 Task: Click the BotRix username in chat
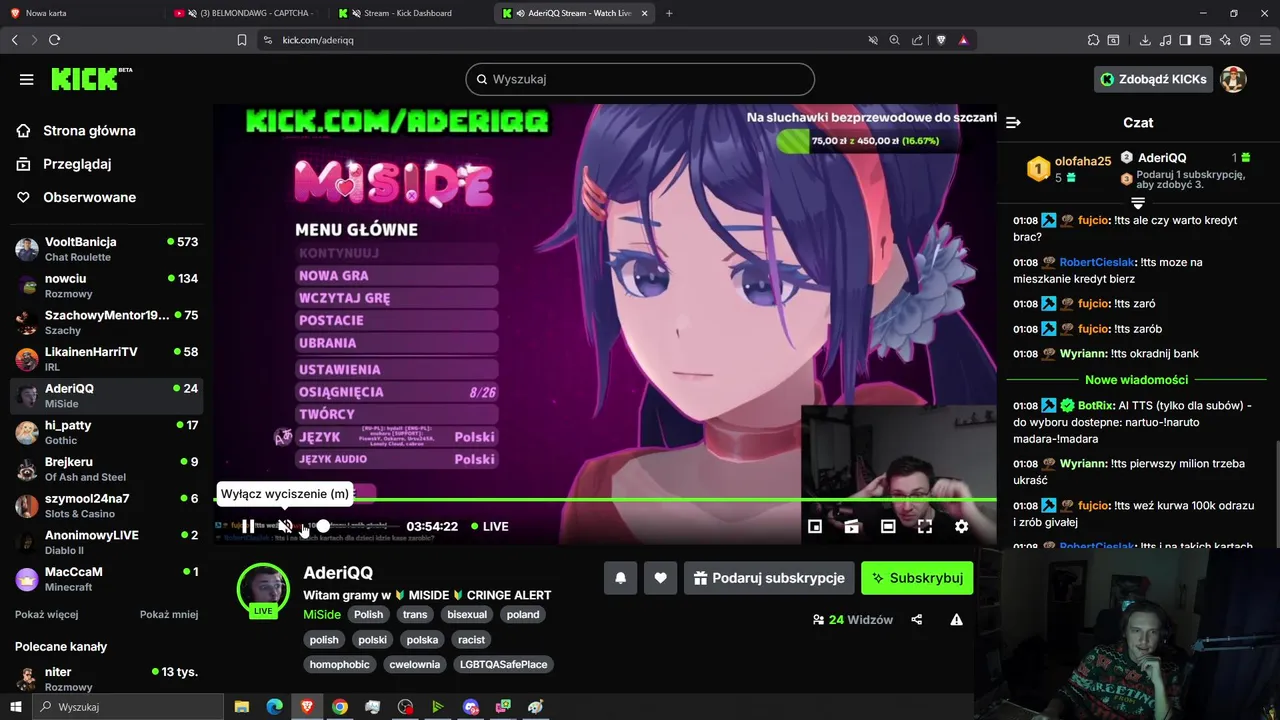point(1097,406)
